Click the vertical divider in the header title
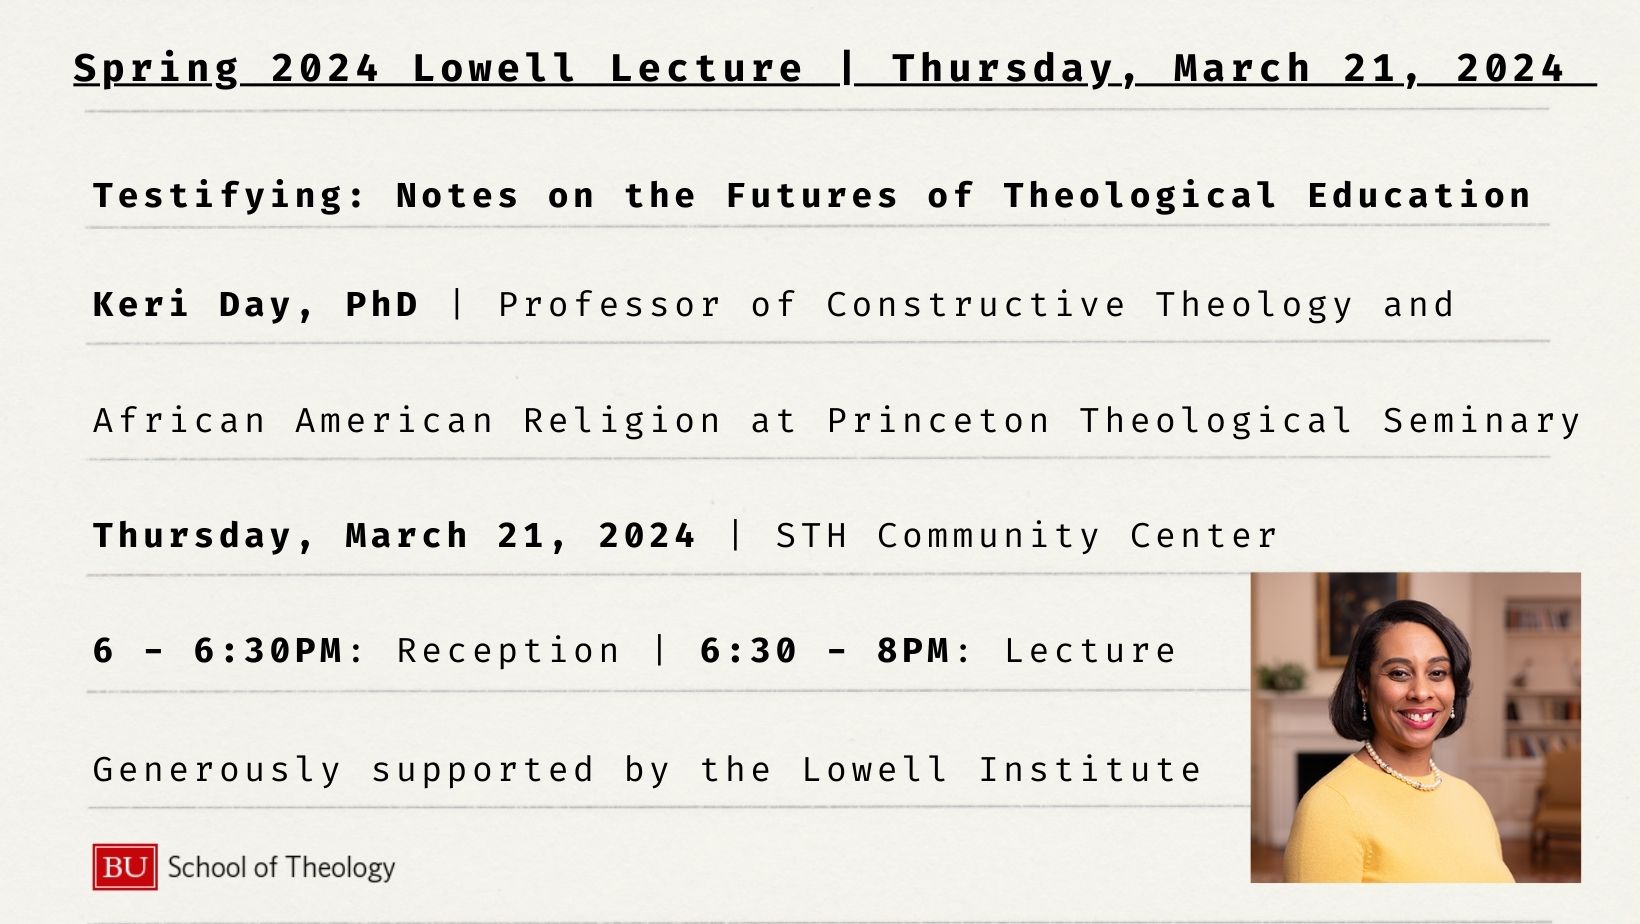The width and height of the screenshot is (1640, 924). (848, 67)
